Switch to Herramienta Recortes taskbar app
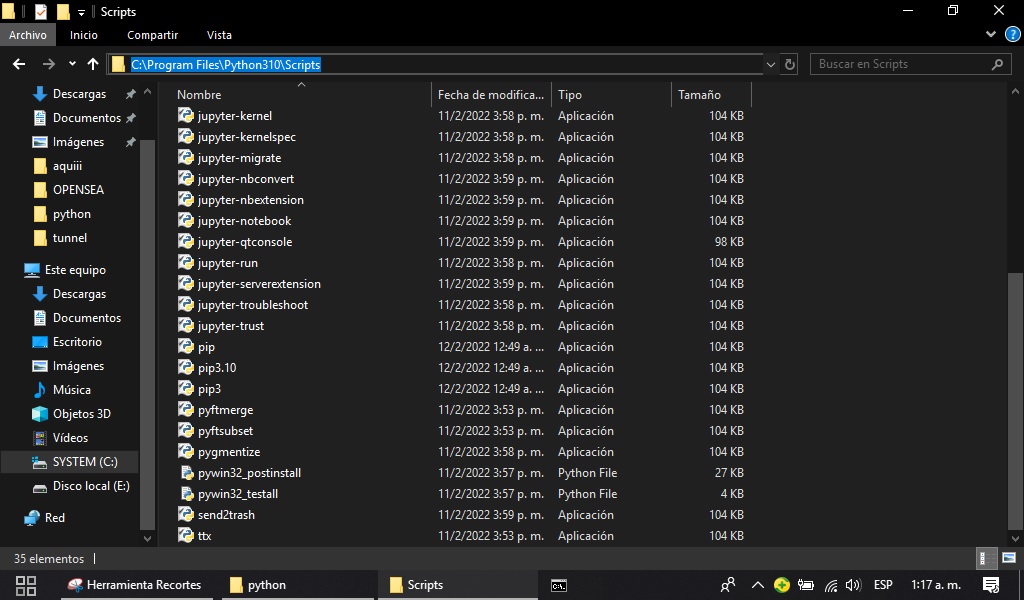The width and height of the screenshot is (1024, 600). click(135, 585)
